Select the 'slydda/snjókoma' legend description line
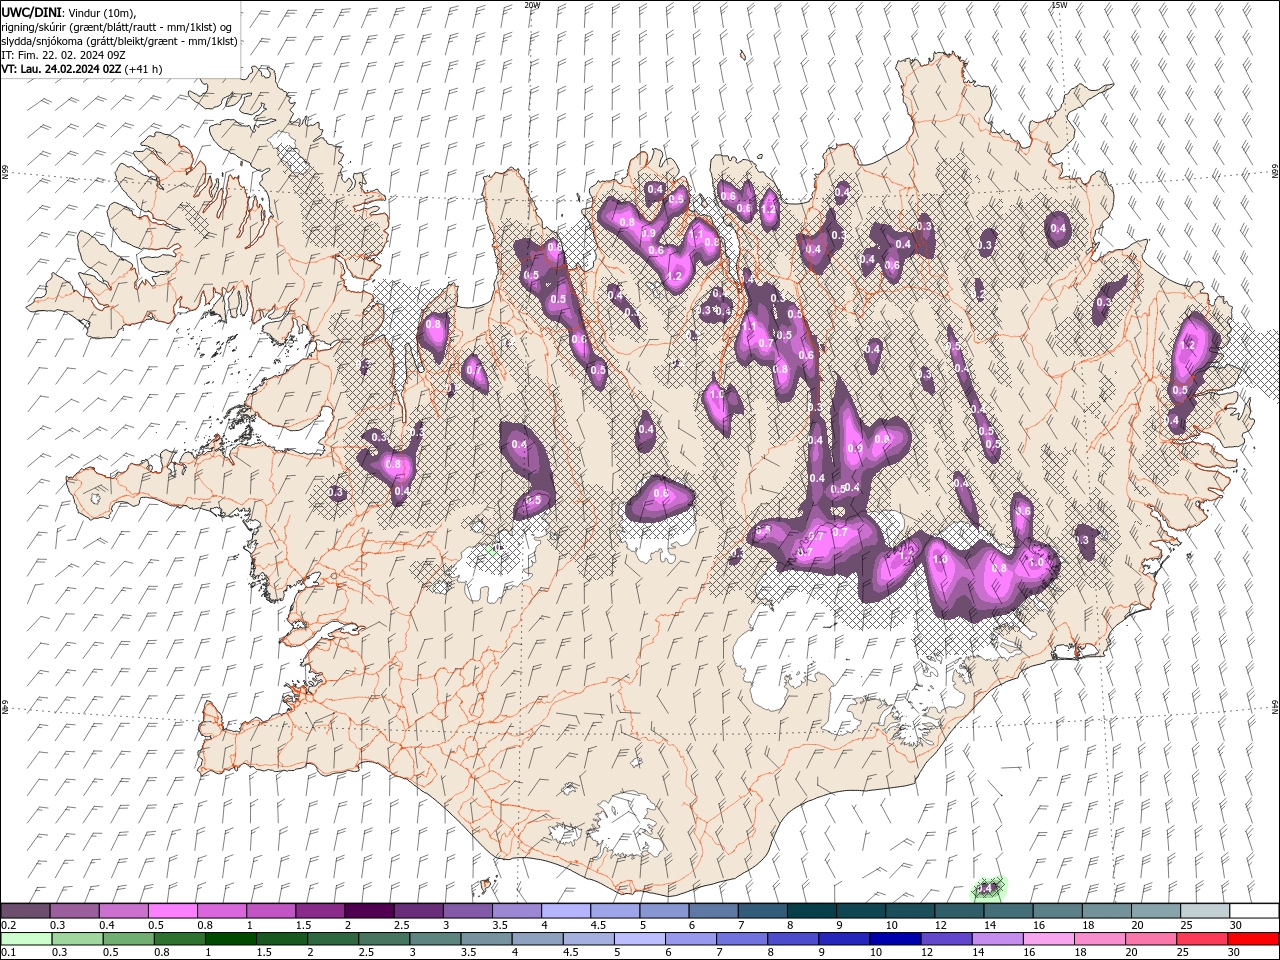This screenshot has width=1280, height=960. (119, 41)
